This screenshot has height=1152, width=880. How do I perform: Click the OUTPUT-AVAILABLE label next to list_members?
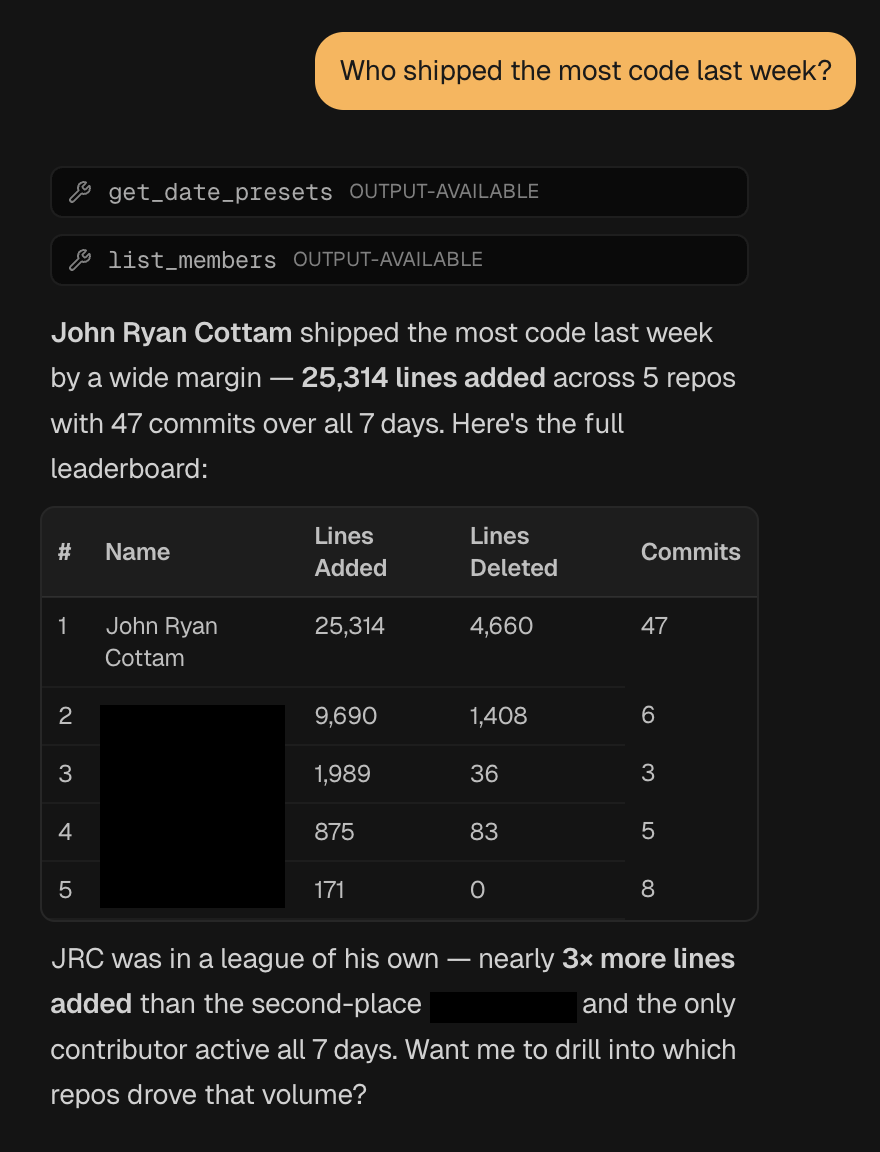pos(388,259)
